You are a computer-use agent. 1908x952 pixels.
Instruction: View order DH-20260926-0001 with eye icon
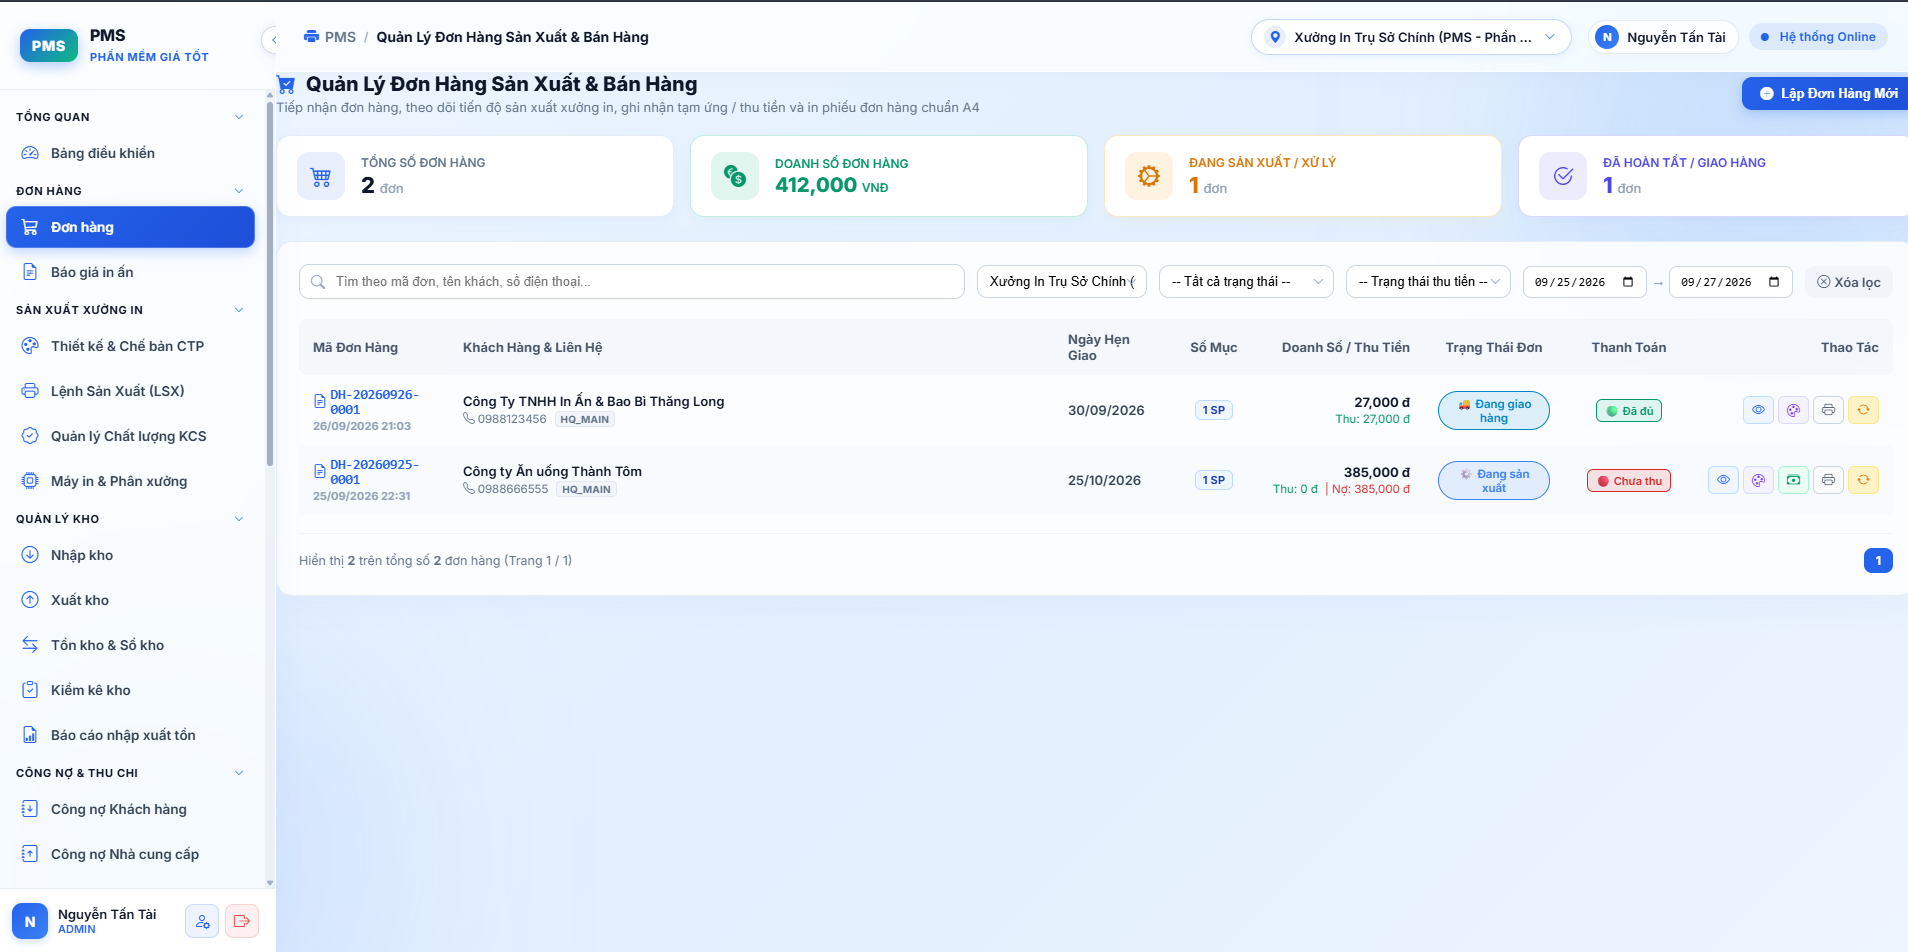click(1758, 410)
